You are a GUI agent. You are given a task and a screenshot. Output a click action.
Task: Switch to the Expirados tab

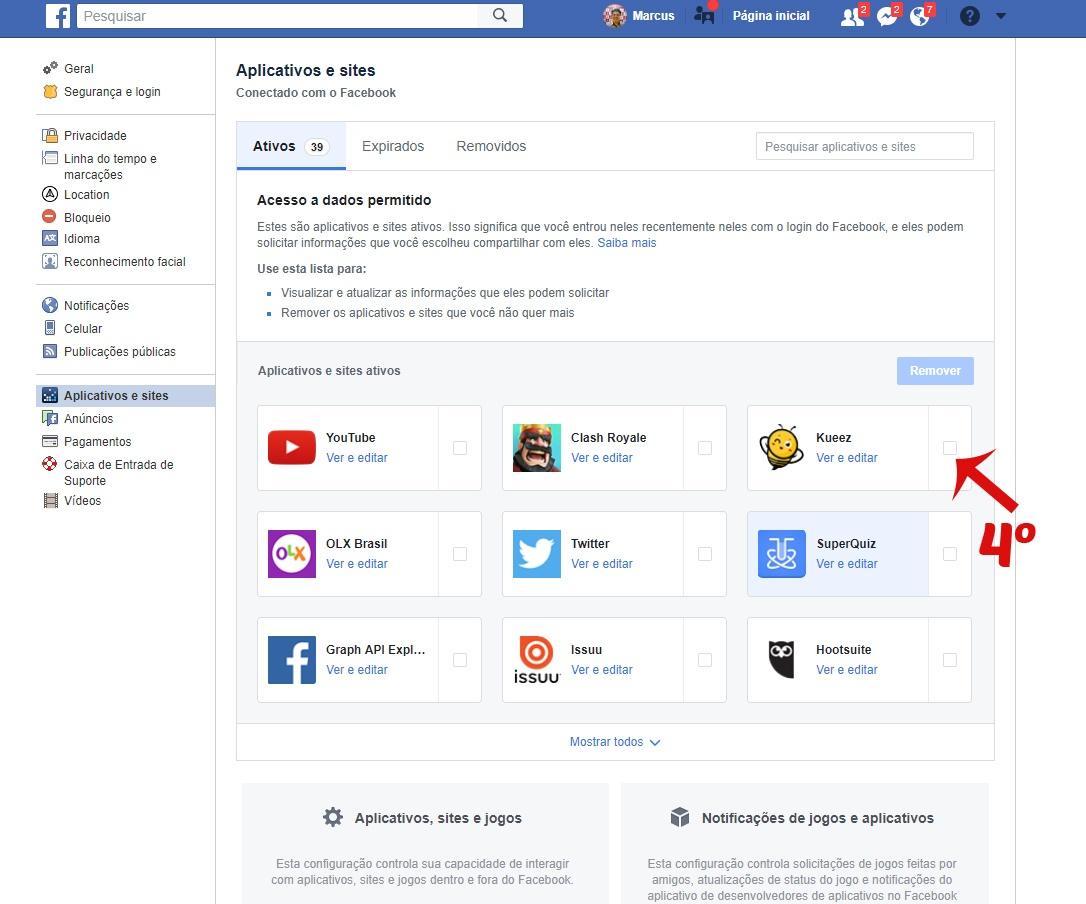coord(393,146)
